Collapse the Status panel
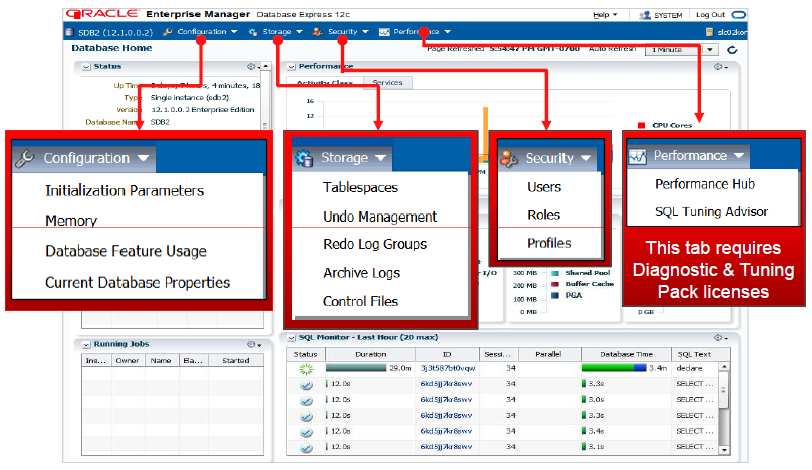The image size is (812, 470). point(86,67)
